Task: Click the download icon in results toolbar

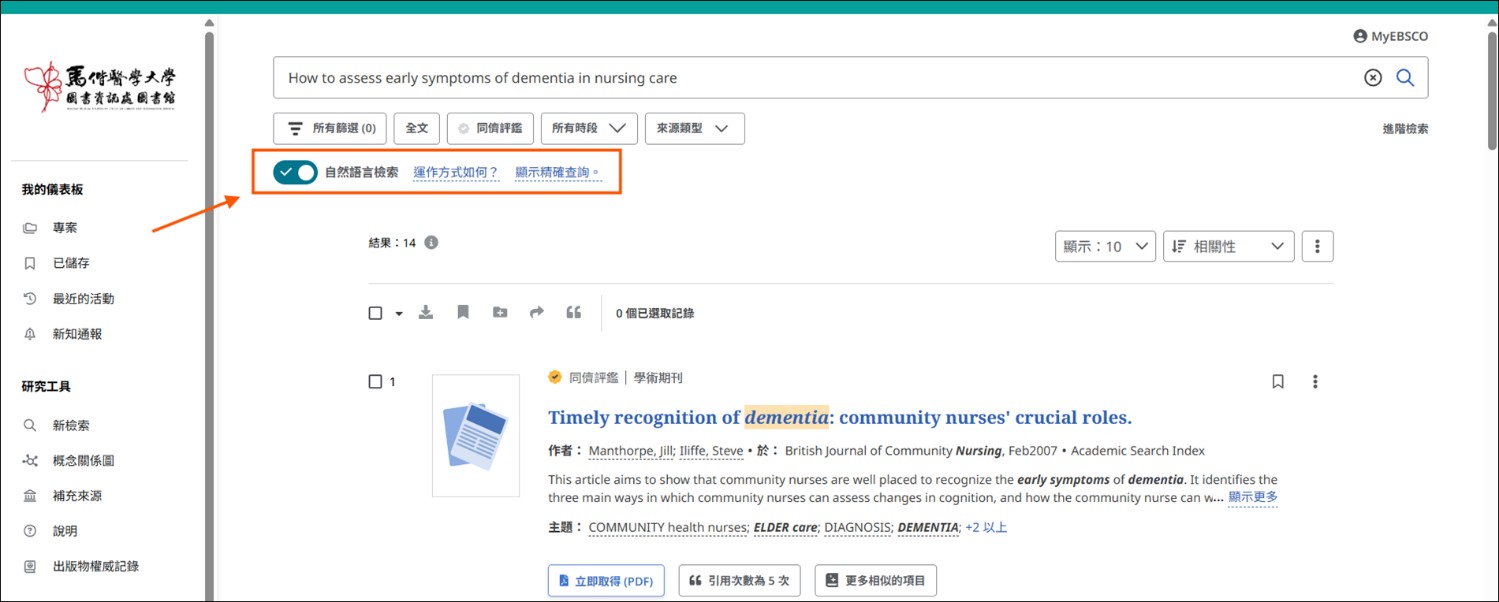Action: tap(426, 313)
